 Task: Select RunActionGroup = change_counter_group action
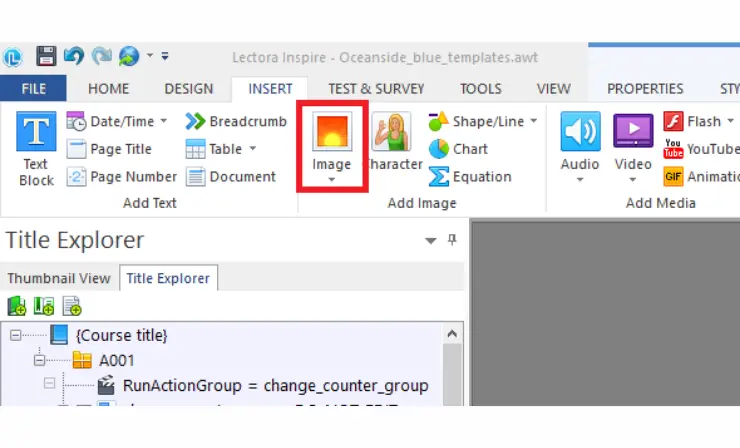(276, 386)
